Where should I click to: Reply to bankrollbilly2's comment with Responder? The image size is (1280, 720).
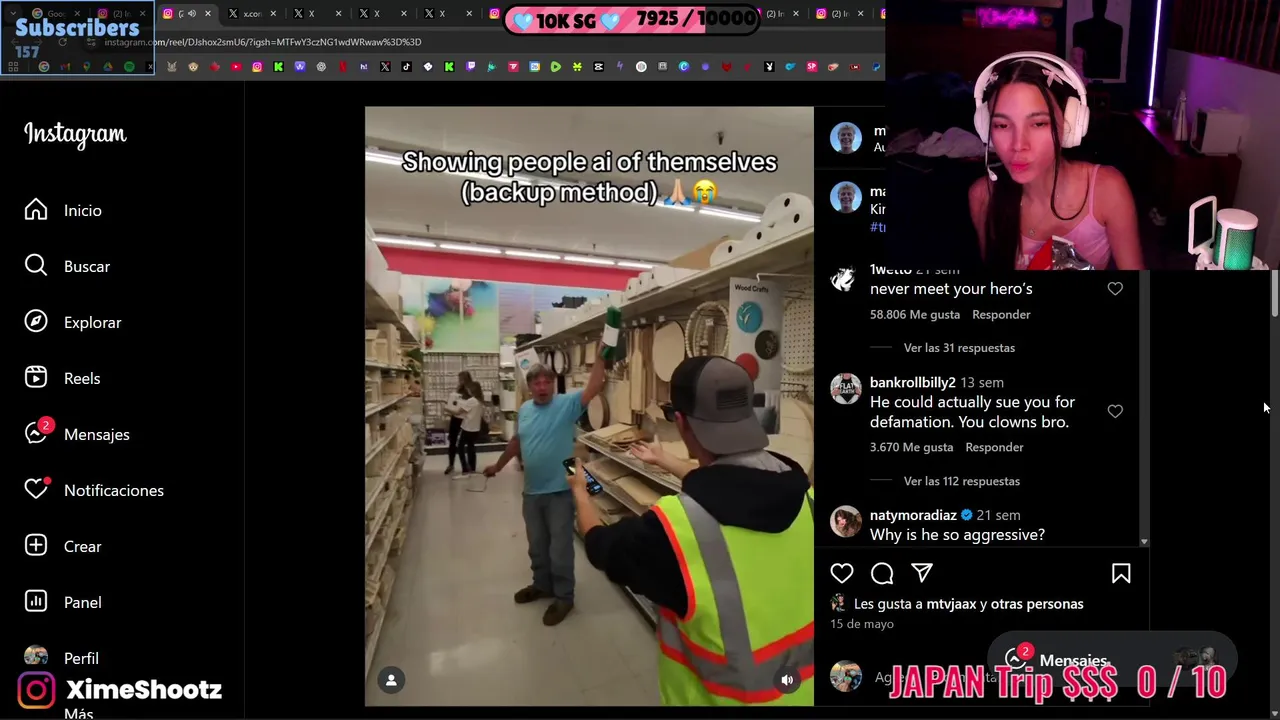click(x=994, y=447)
